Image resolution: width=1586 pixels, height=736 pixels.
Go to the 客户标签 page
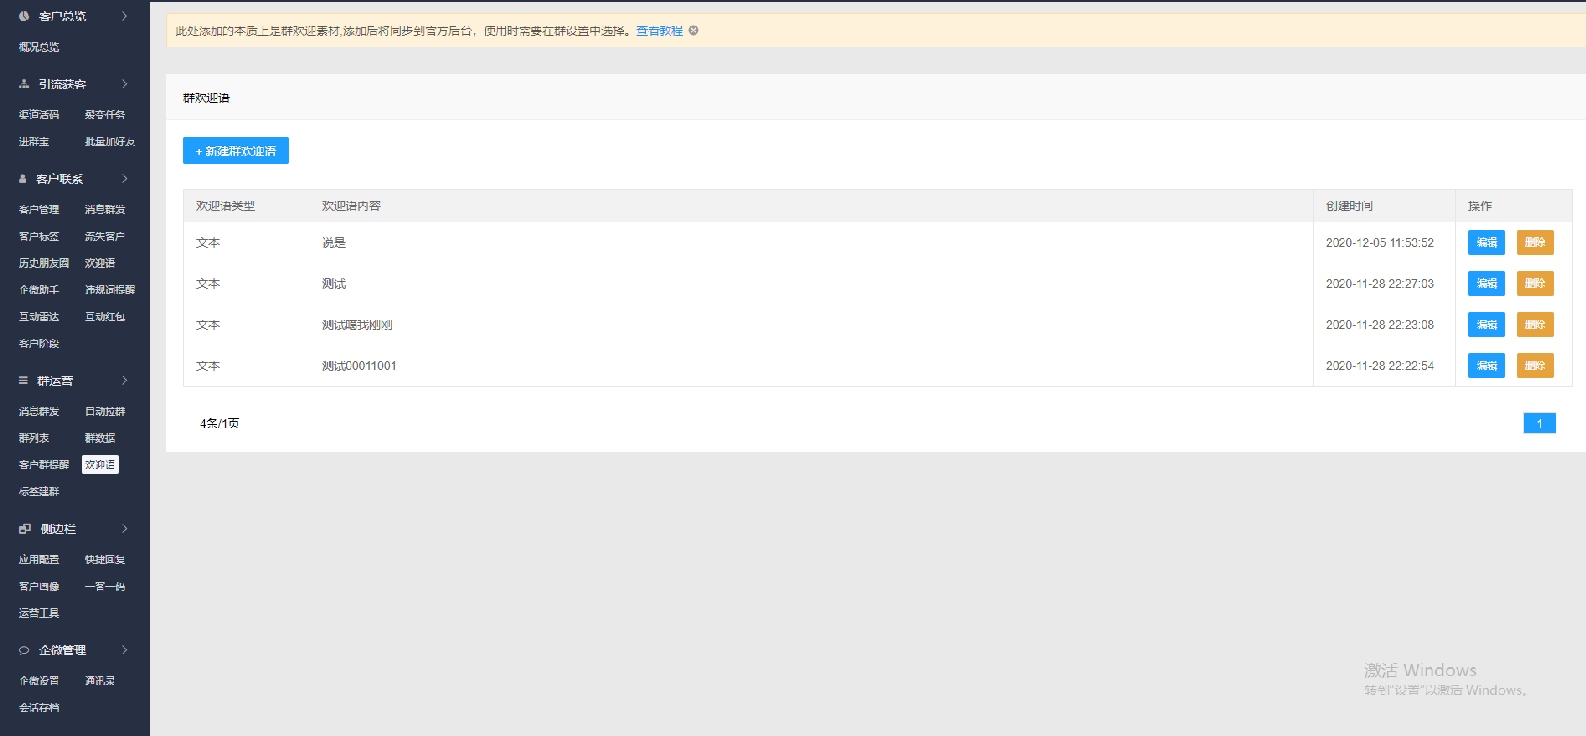[x=39, y=237]
